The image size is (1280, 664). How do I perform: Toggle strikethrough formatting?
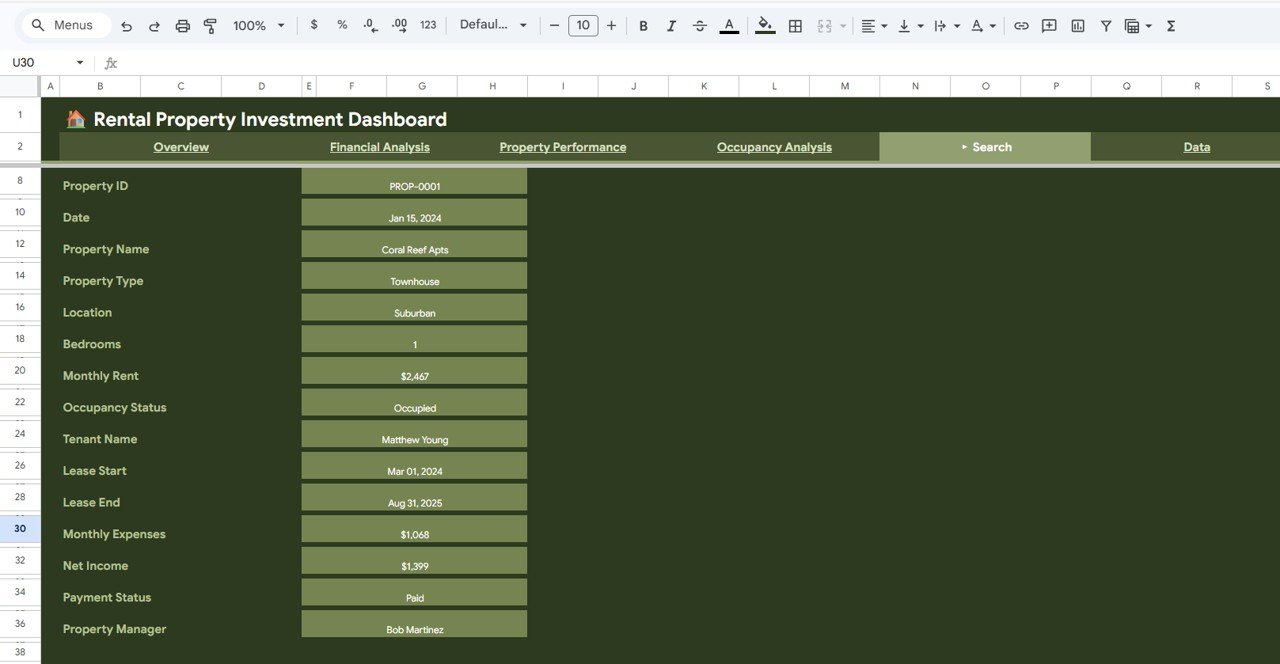(x=699, y=25)
